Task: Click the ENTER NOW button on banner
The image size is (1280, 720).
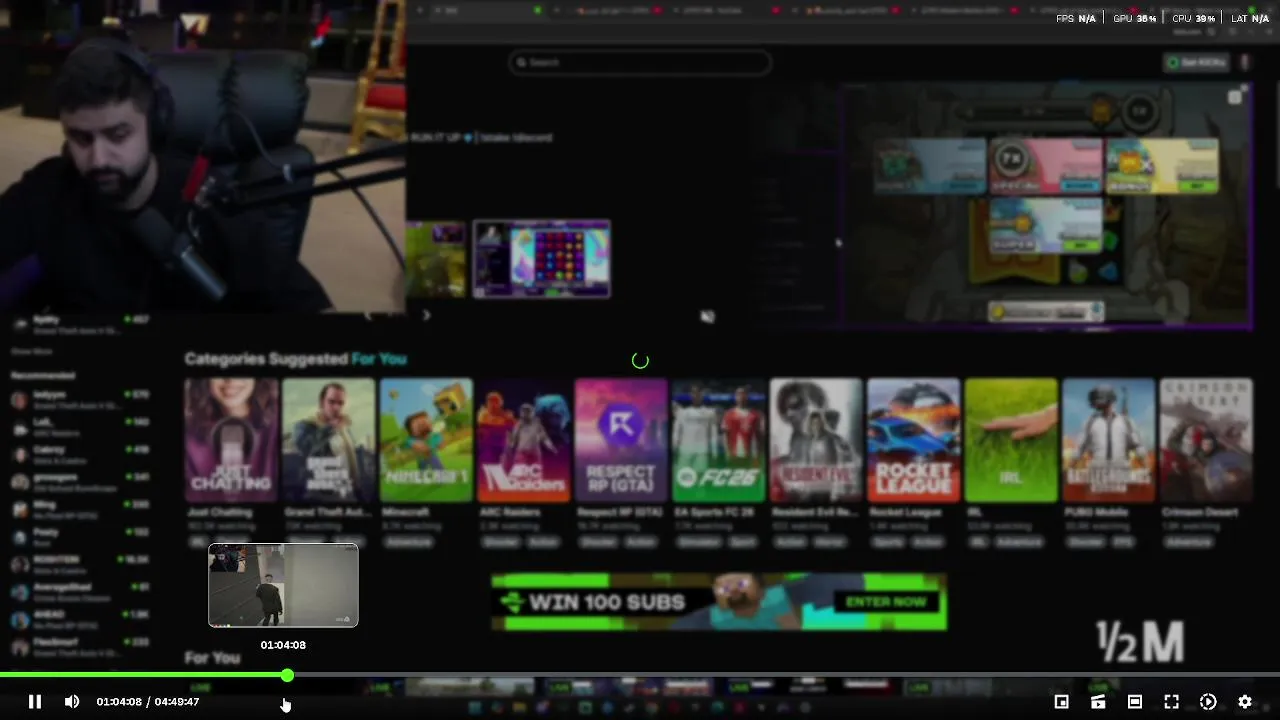Action: 886,602
